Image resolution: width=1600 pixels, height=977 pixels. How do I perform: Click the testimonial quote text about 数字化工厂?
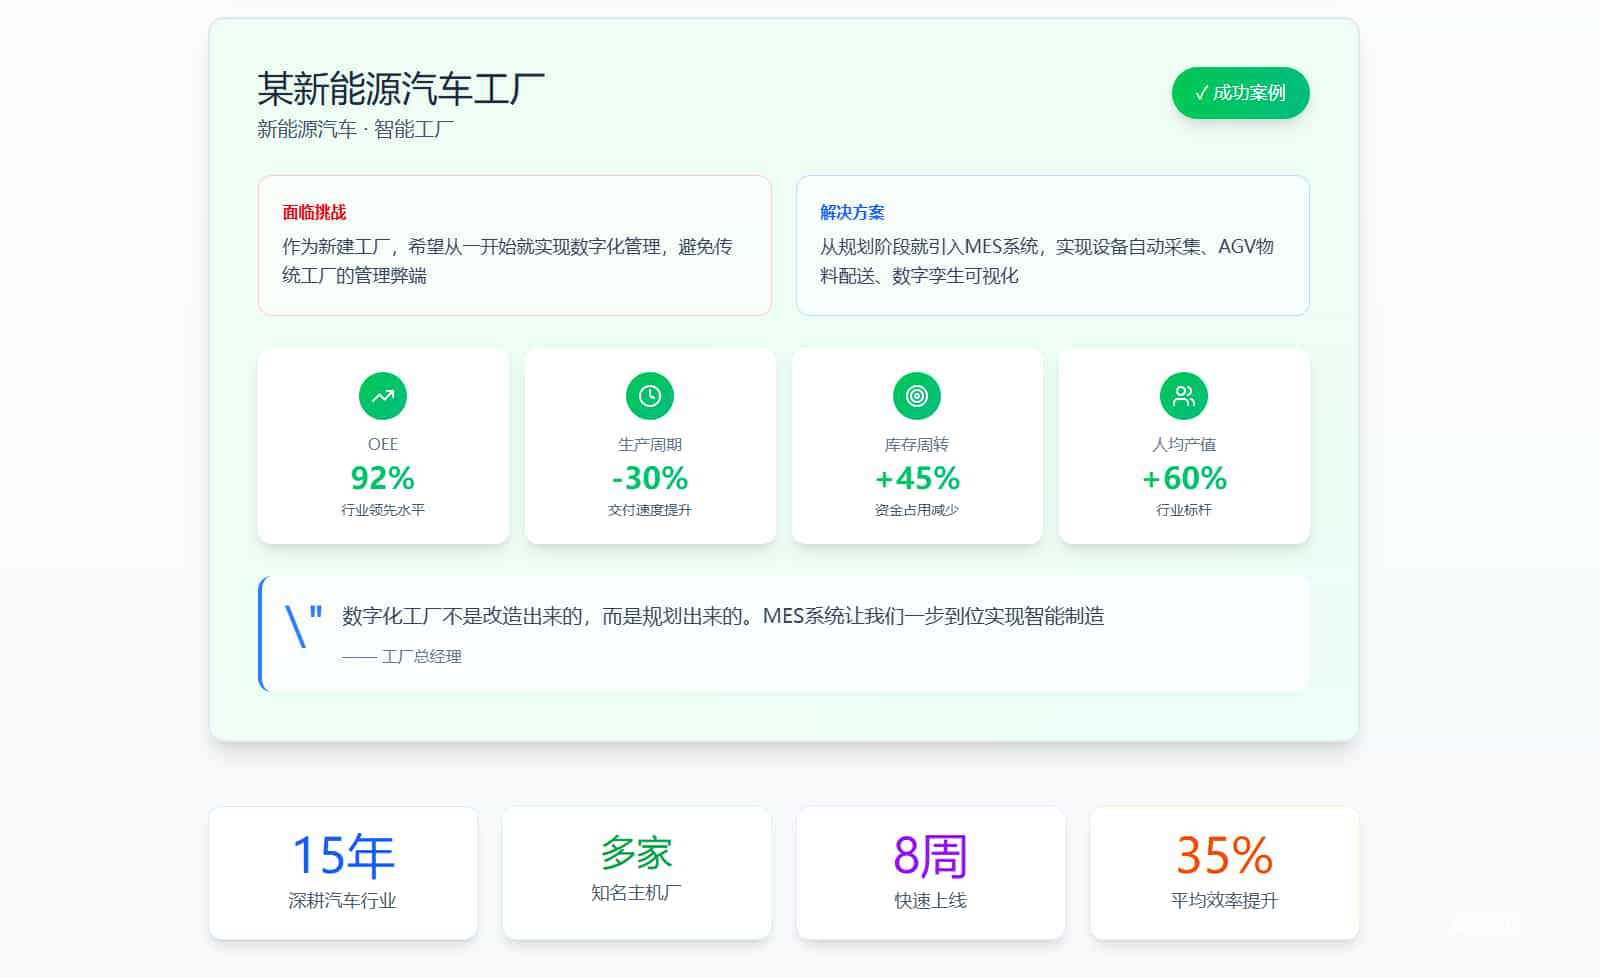pos(723,616)
